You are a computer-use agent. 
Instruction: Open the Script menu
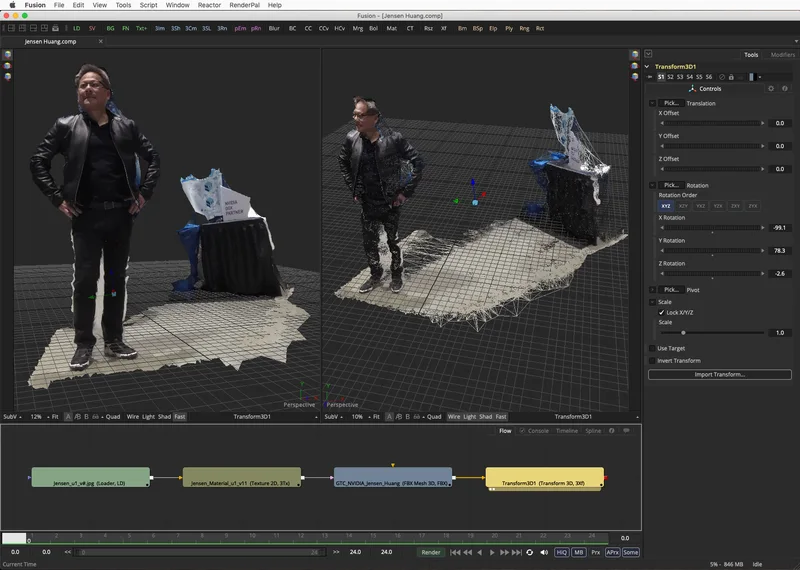pyautogui.click(x=148, y=5)
